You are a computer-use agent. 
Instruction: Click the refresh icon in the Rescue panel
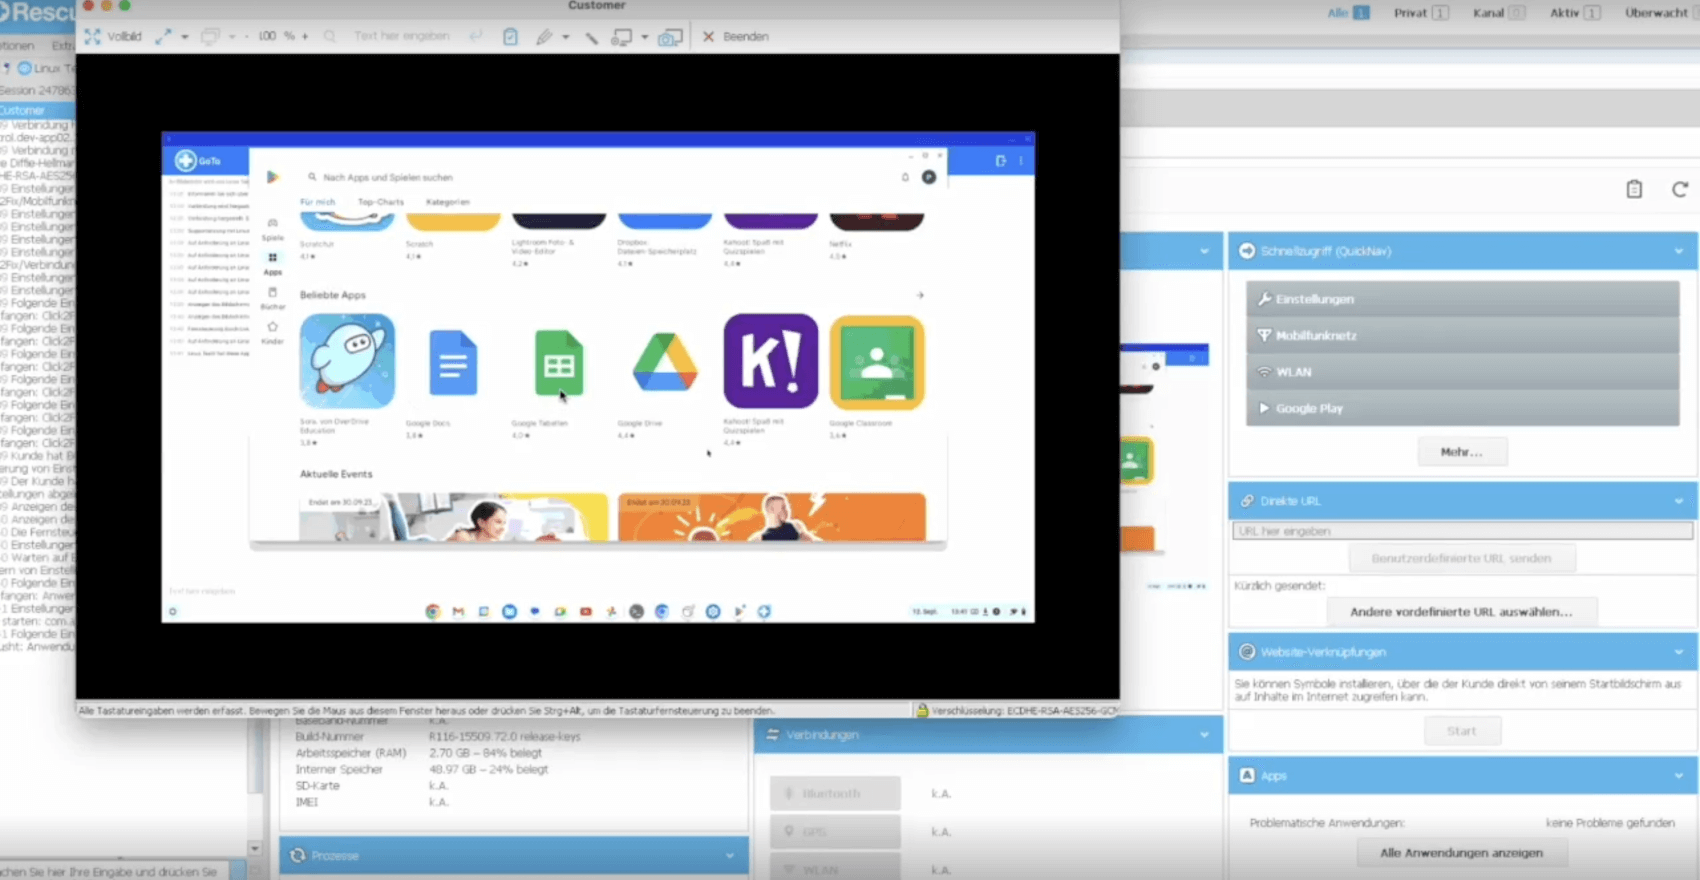(x=1680, y=189)
